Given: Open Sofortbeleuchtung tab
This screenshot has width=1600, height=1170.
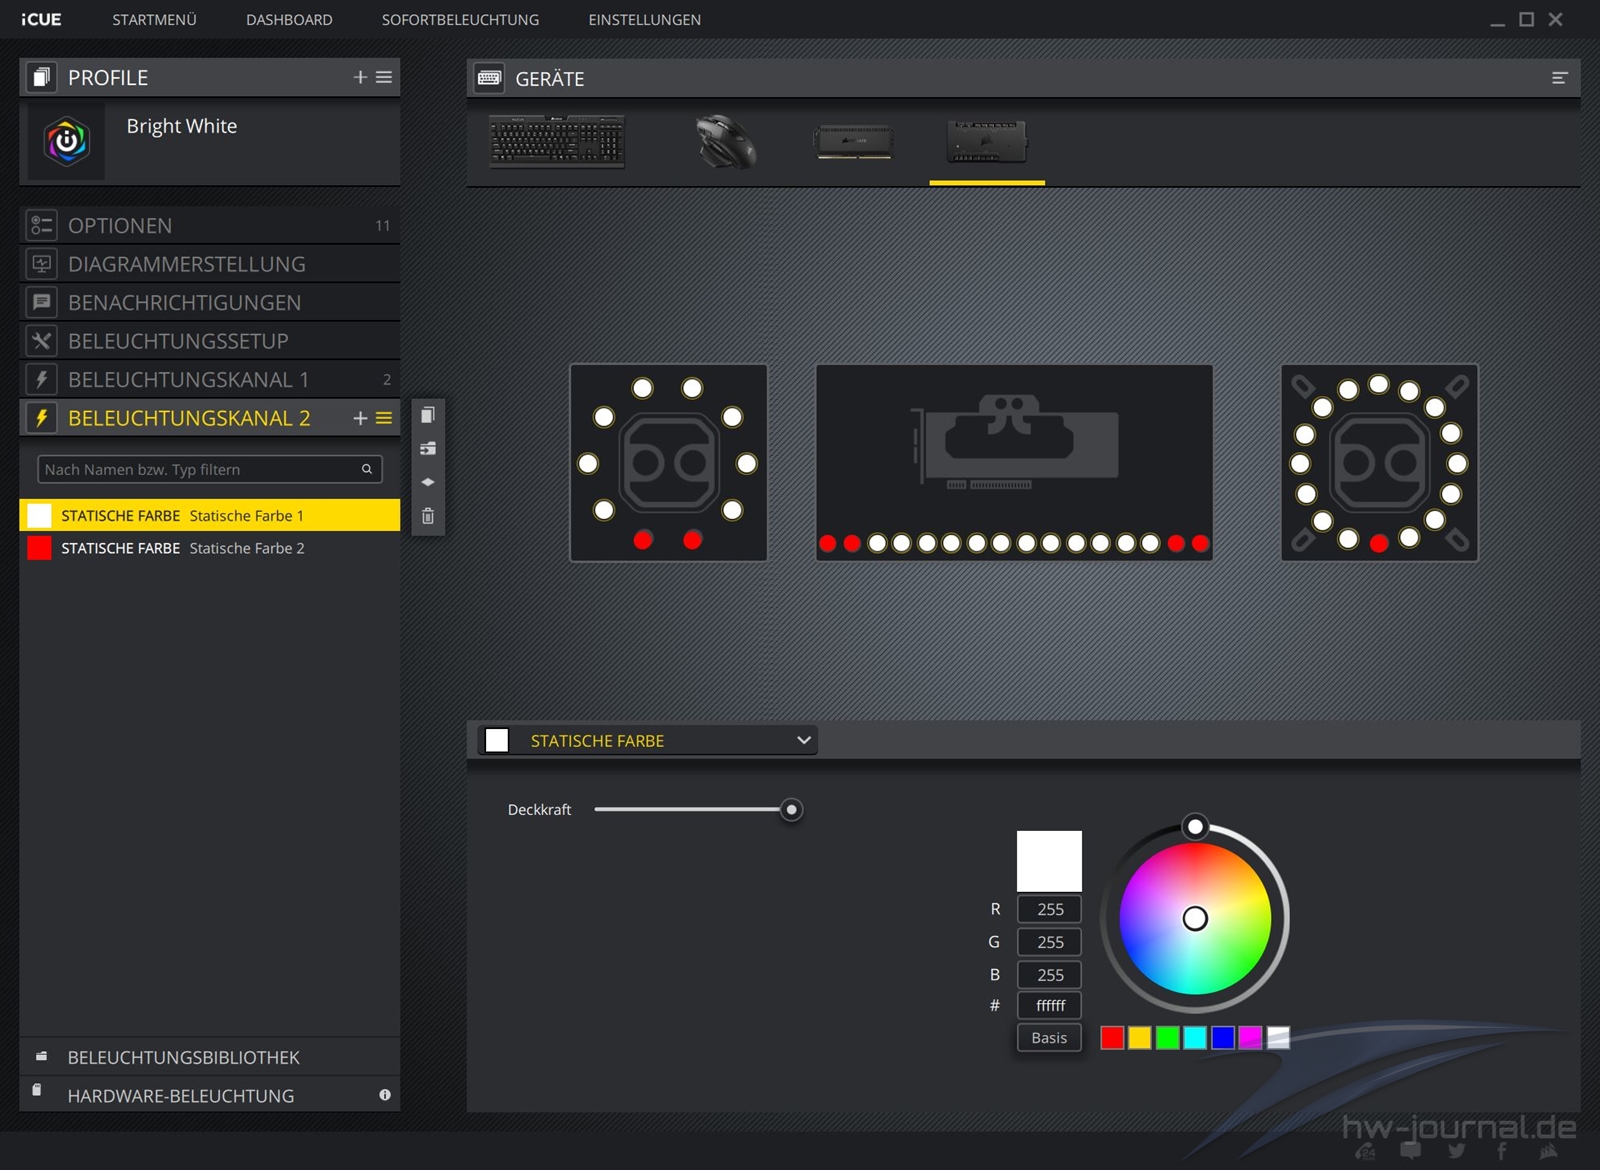Looking at the screenshot, I should coord(460,20).
